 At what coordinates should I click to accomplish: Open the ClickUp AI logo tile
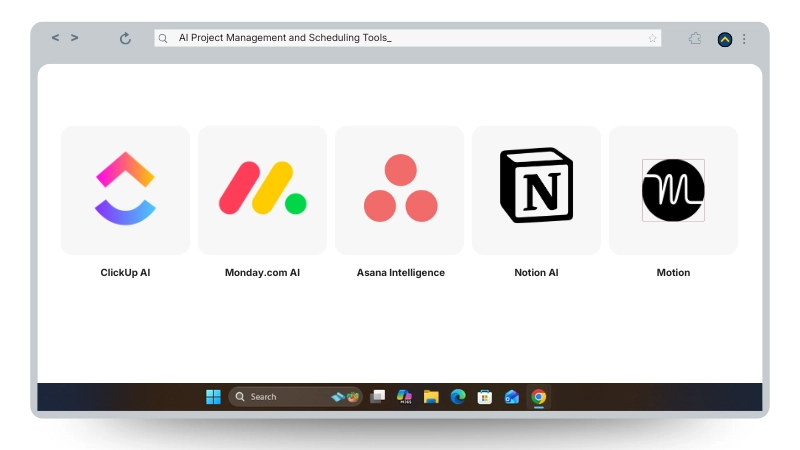coord(125,190)
